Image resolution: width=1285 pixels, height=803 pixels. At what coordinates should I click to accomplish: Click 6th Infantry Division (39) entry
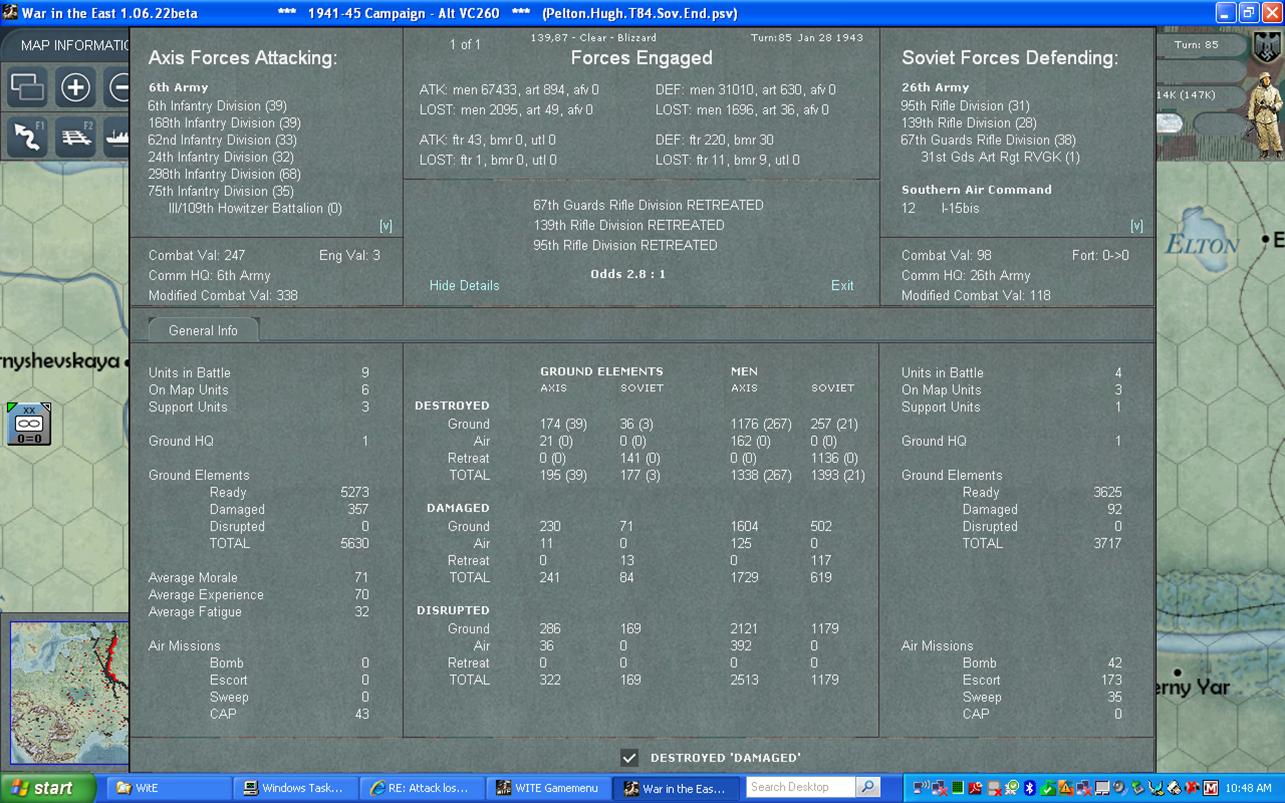click(217, 106)
